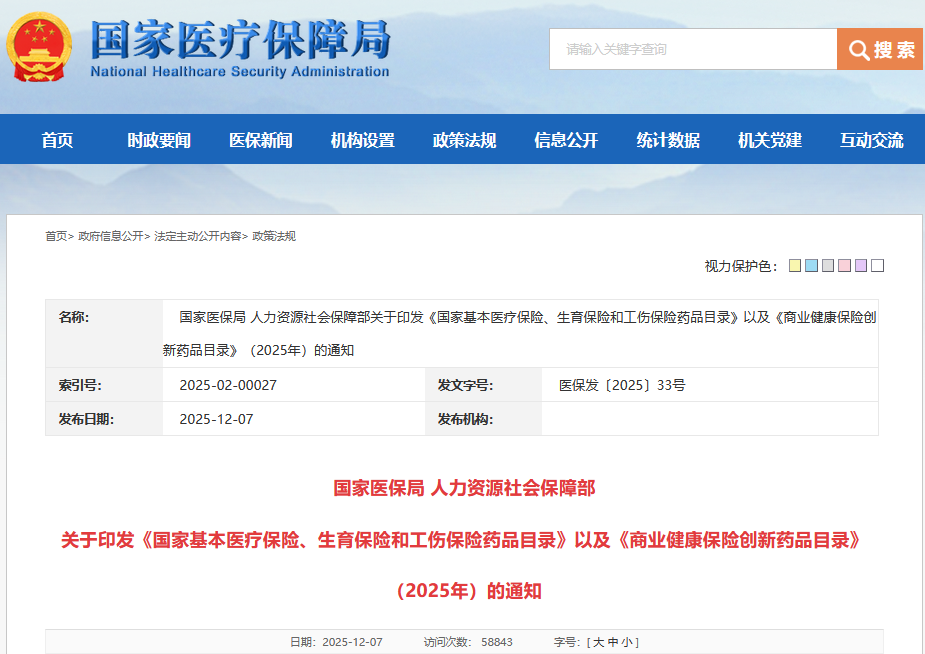This screenshot has height=654, width=925.
Task: Open the 首页 navigation menu item
Action: (x=57, y=140)
